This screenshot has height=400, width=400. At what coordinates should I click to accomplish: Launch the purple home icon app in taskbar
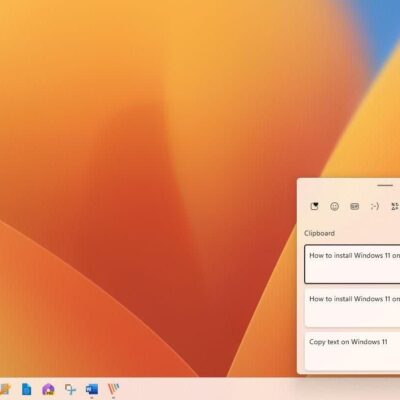pos(48,389)
